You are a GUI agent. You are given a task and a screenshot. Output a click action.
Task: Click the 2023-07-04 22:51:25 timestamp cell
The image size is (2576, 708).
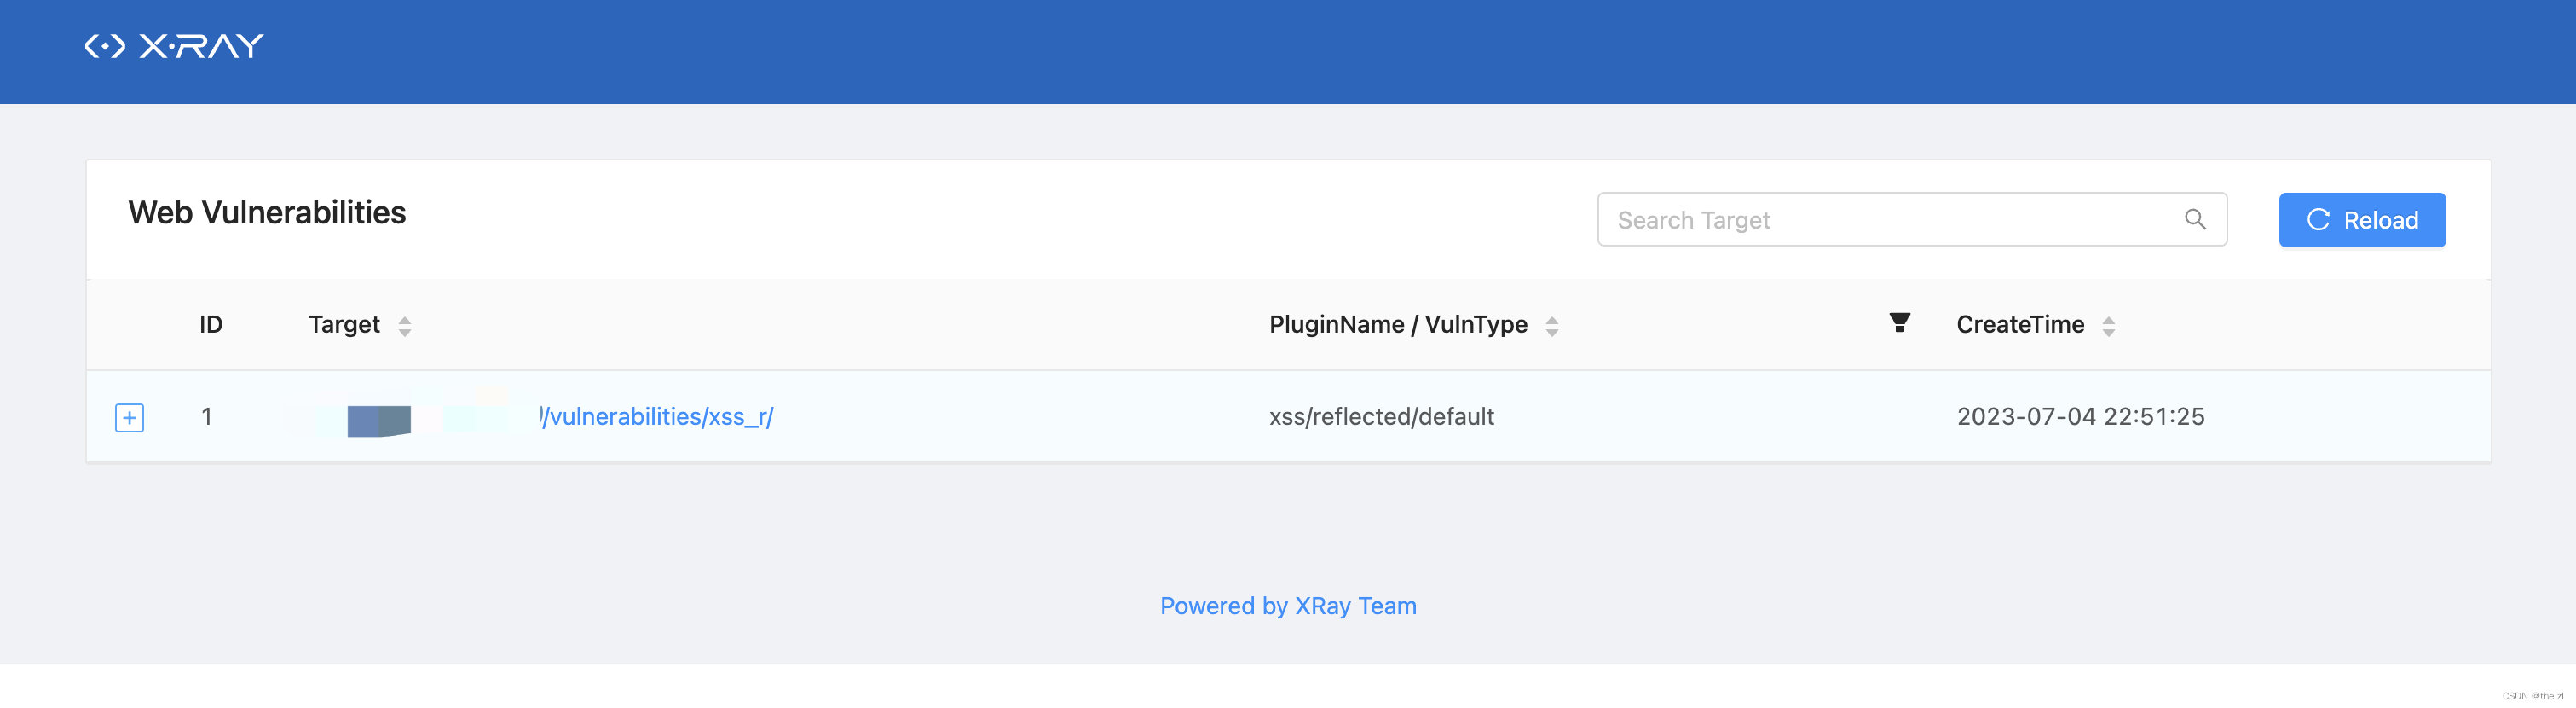point(2080,416)
